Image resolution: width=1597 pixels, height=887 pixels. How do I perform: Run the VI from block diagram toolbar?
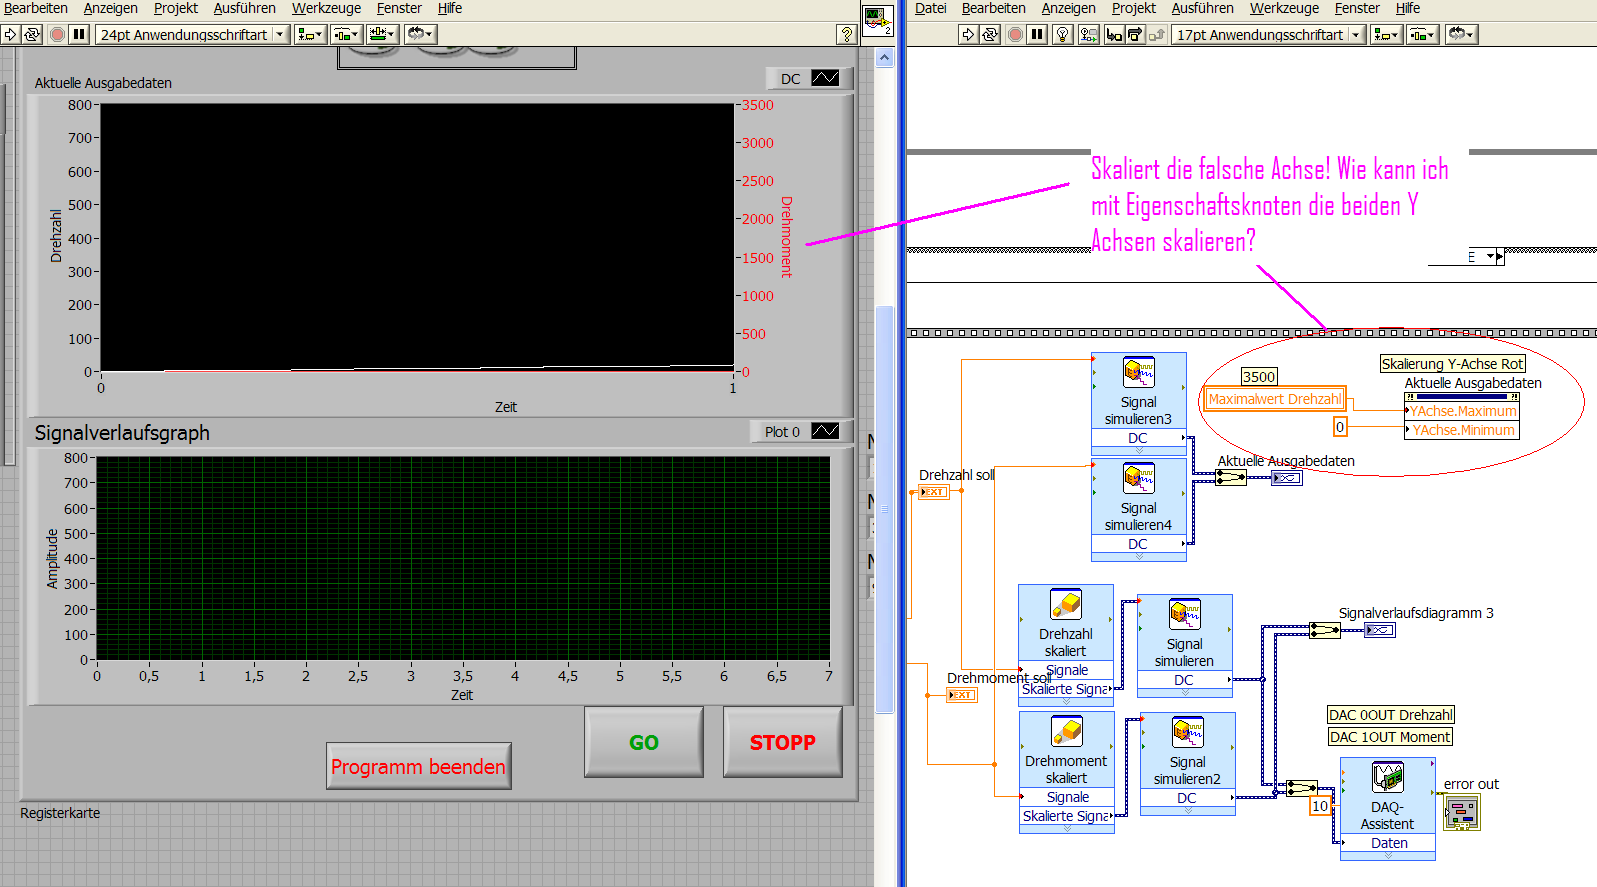pos(968,34)
